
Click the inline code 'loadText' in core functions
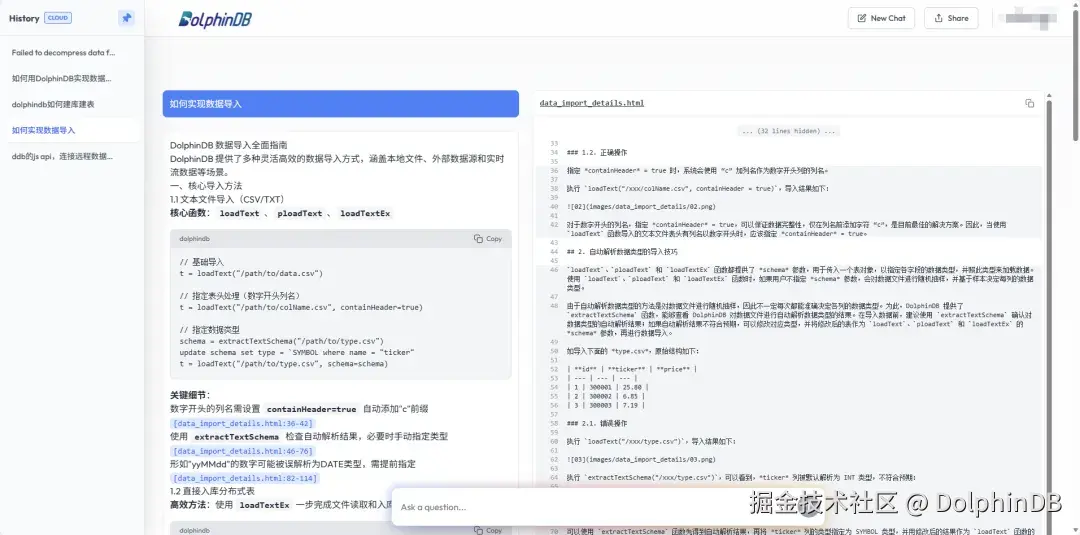tap(239, 213)
